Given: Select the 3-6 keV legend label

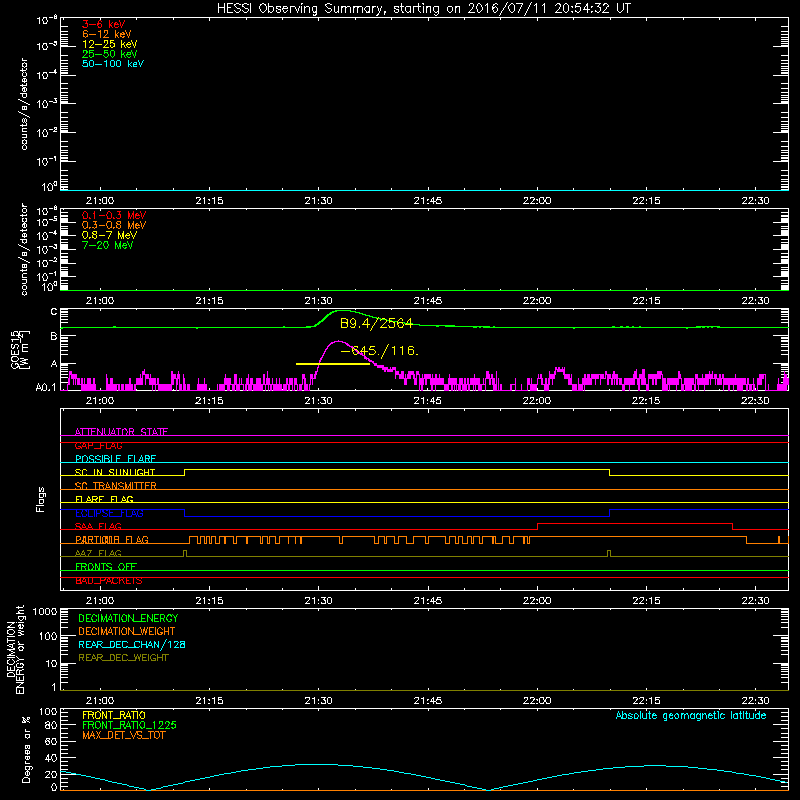Looking at the screenshot, I should coord(104,24).
